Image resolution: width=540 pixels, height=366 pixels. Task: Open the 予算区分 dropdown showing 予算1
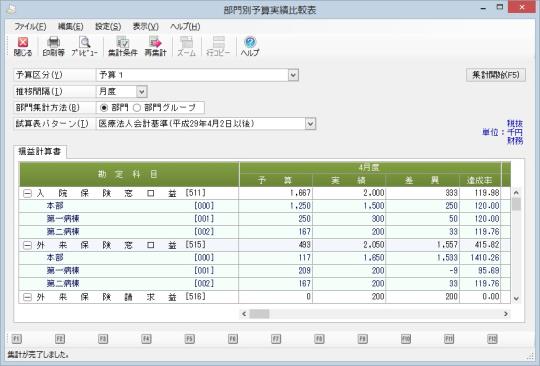[x=293, y=75]
